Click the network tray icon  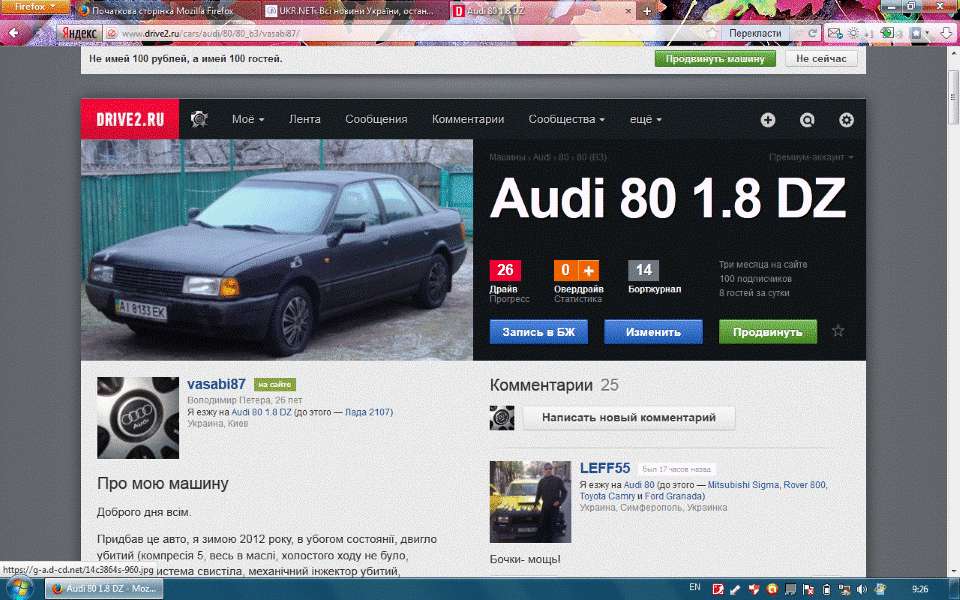click(844, 589)
